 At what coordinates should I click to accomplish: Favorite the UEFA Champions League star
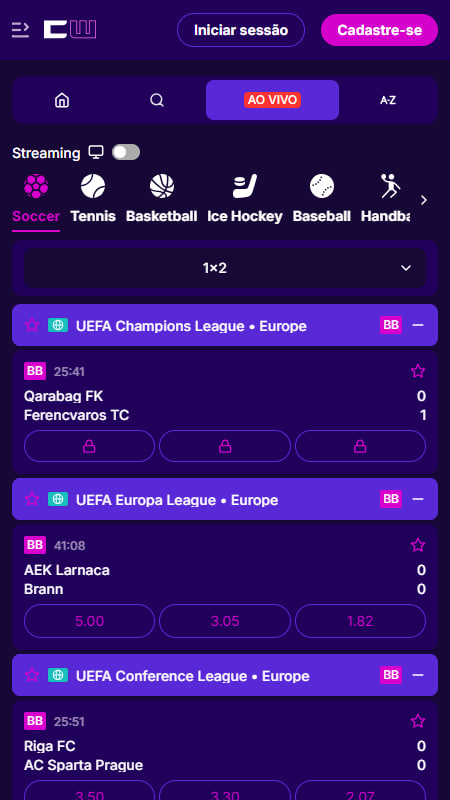(x=32, y=325)
